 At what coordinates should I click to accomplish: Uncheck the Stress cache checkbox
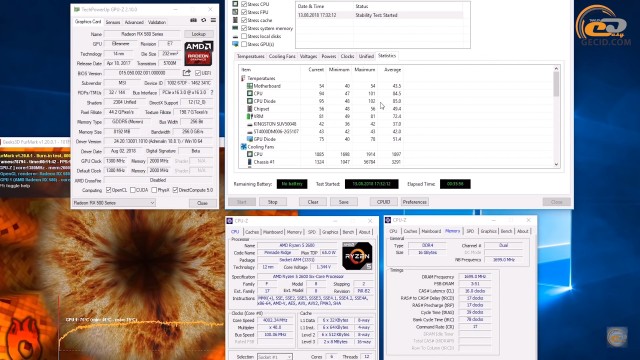(x=244, y=20)
